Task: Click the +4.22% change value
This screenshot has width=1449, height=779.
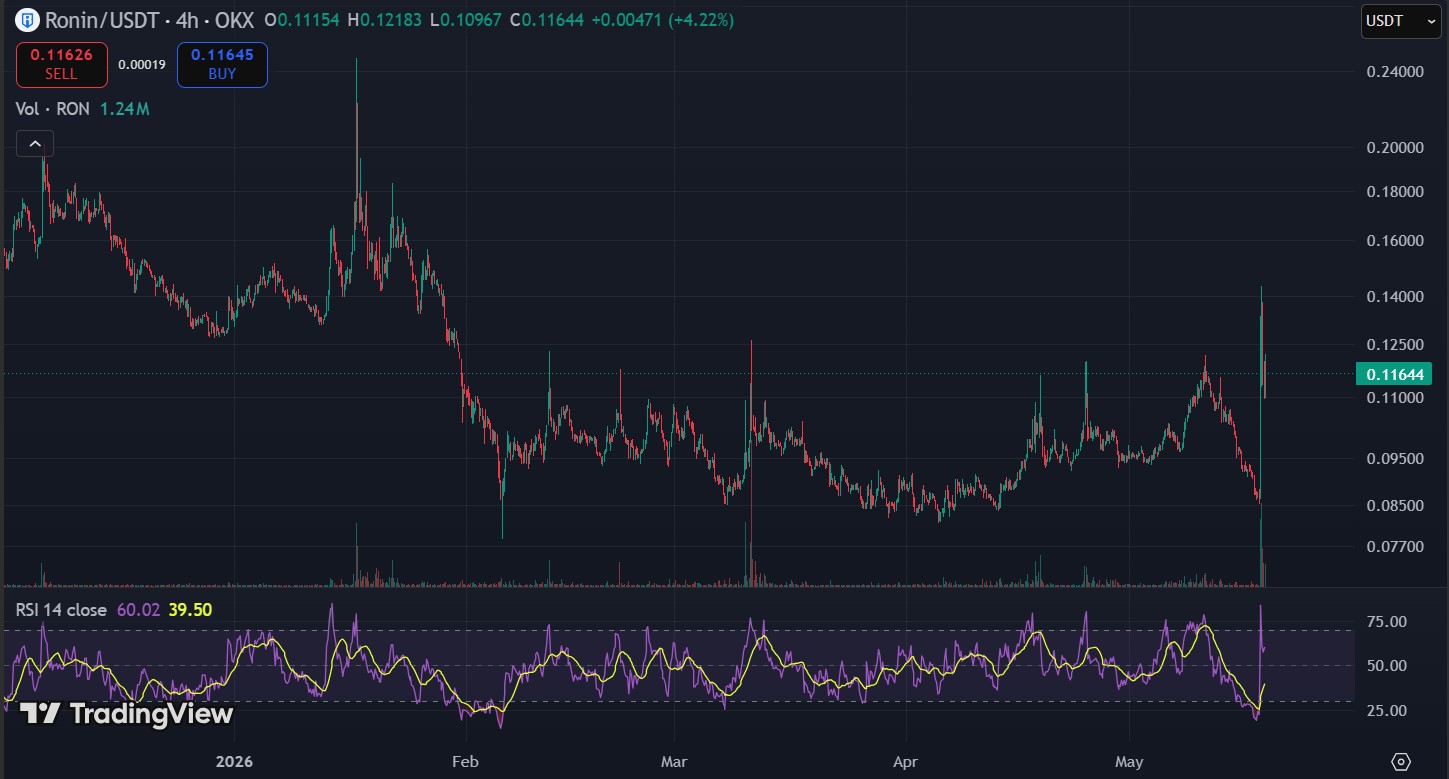Action: 701,19
